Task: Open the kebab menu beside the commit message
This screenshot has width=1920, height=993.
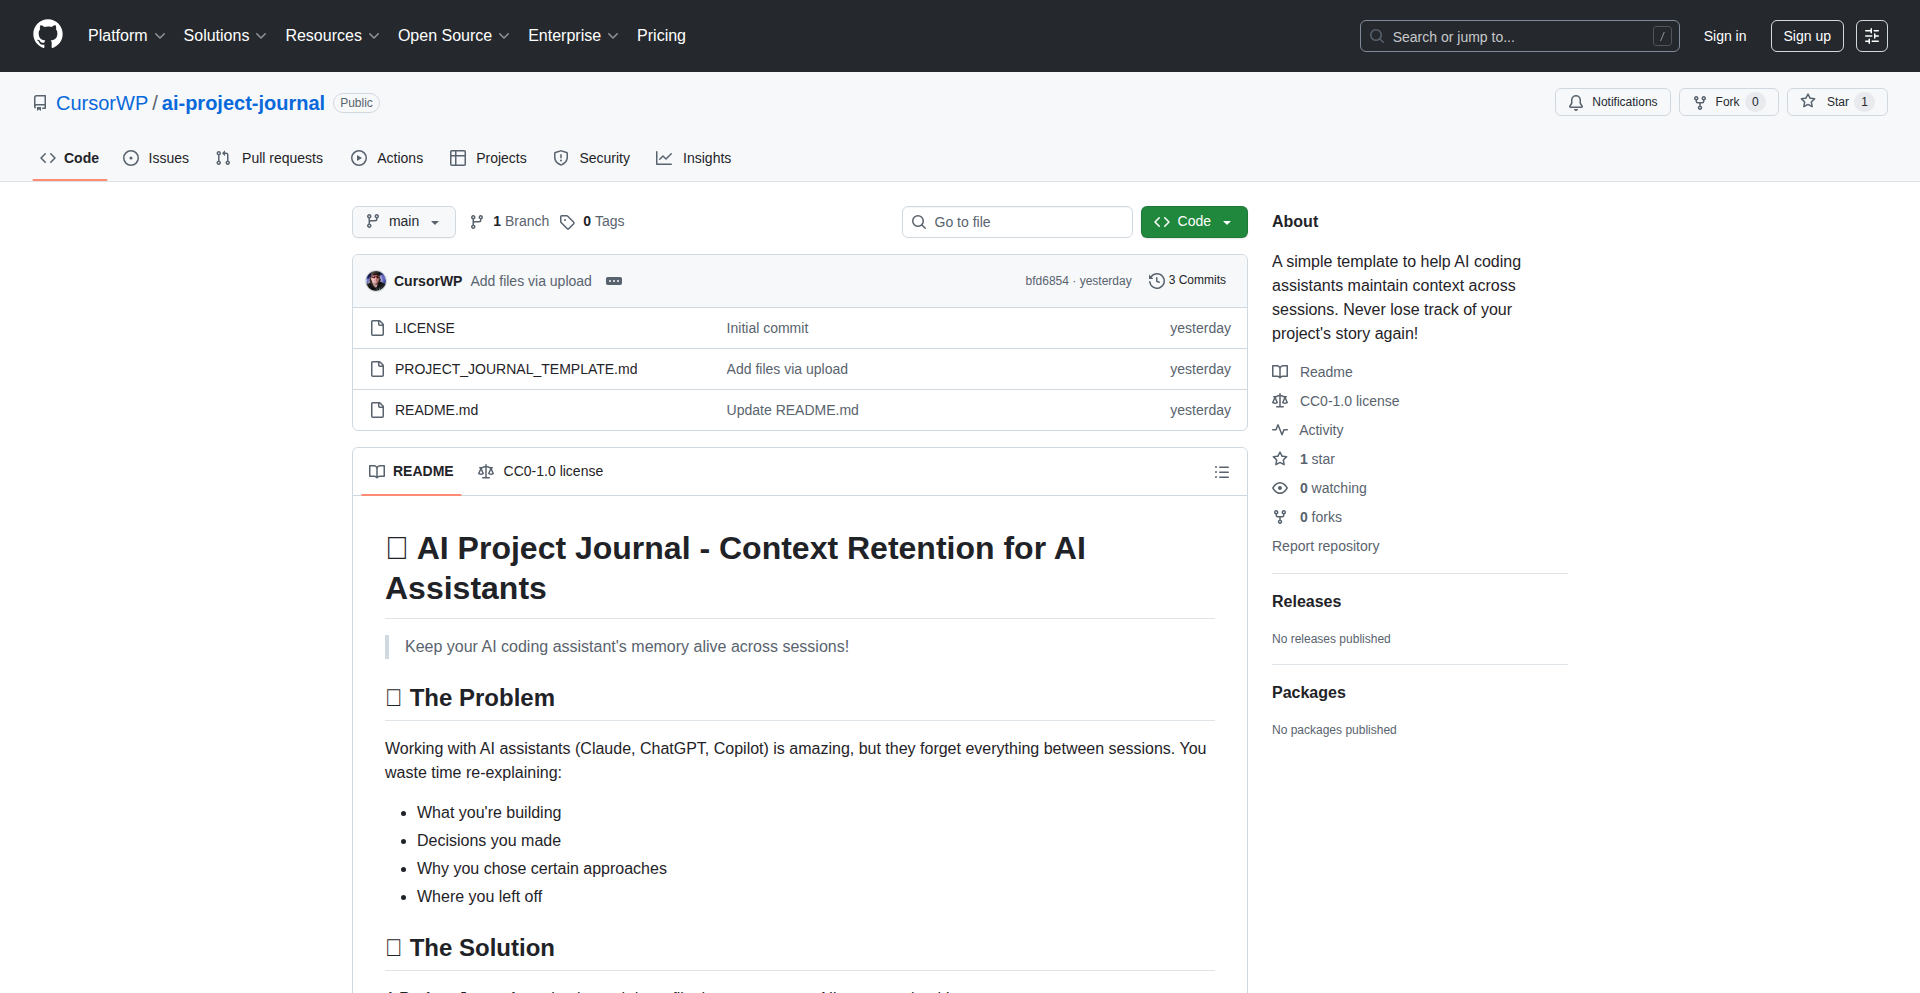Action: [x=613, y=281]
